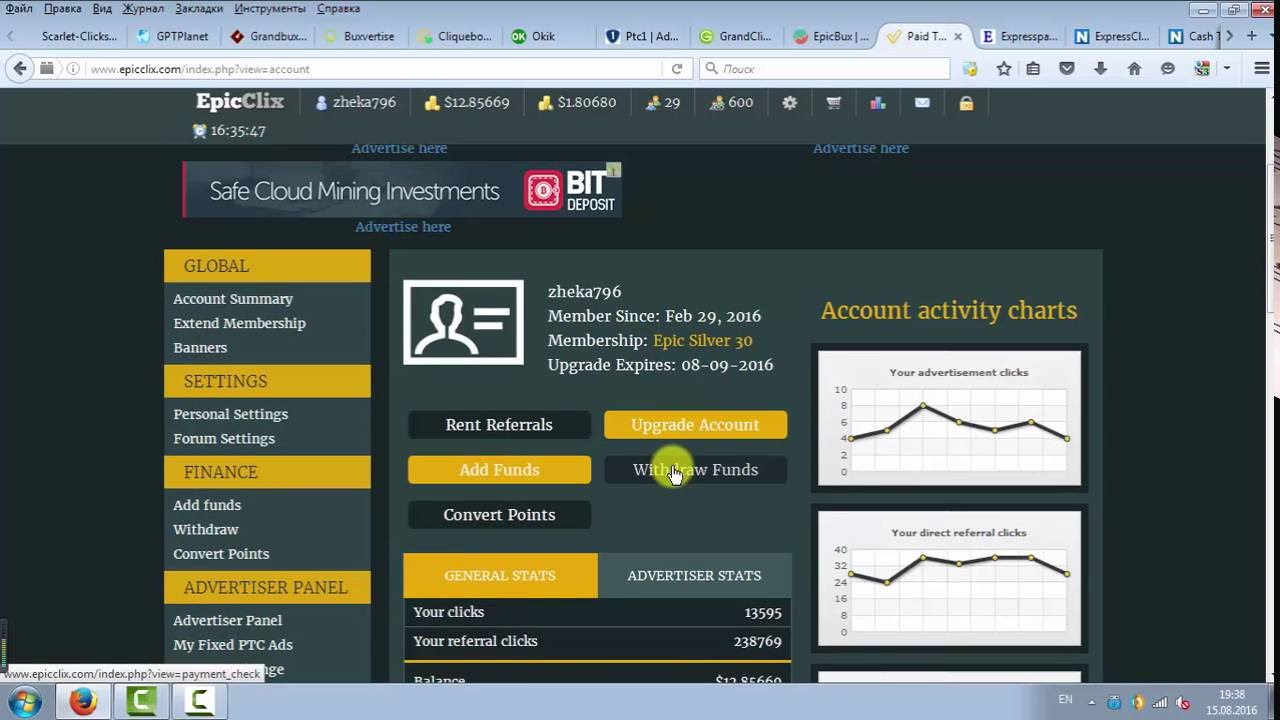Click the Firefox search box Поиск

[824, 69]
